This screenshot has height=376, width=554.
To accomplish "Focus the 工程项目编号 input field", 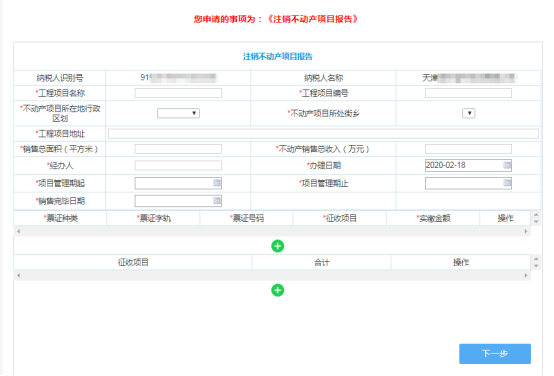I will tap(468, 93).
